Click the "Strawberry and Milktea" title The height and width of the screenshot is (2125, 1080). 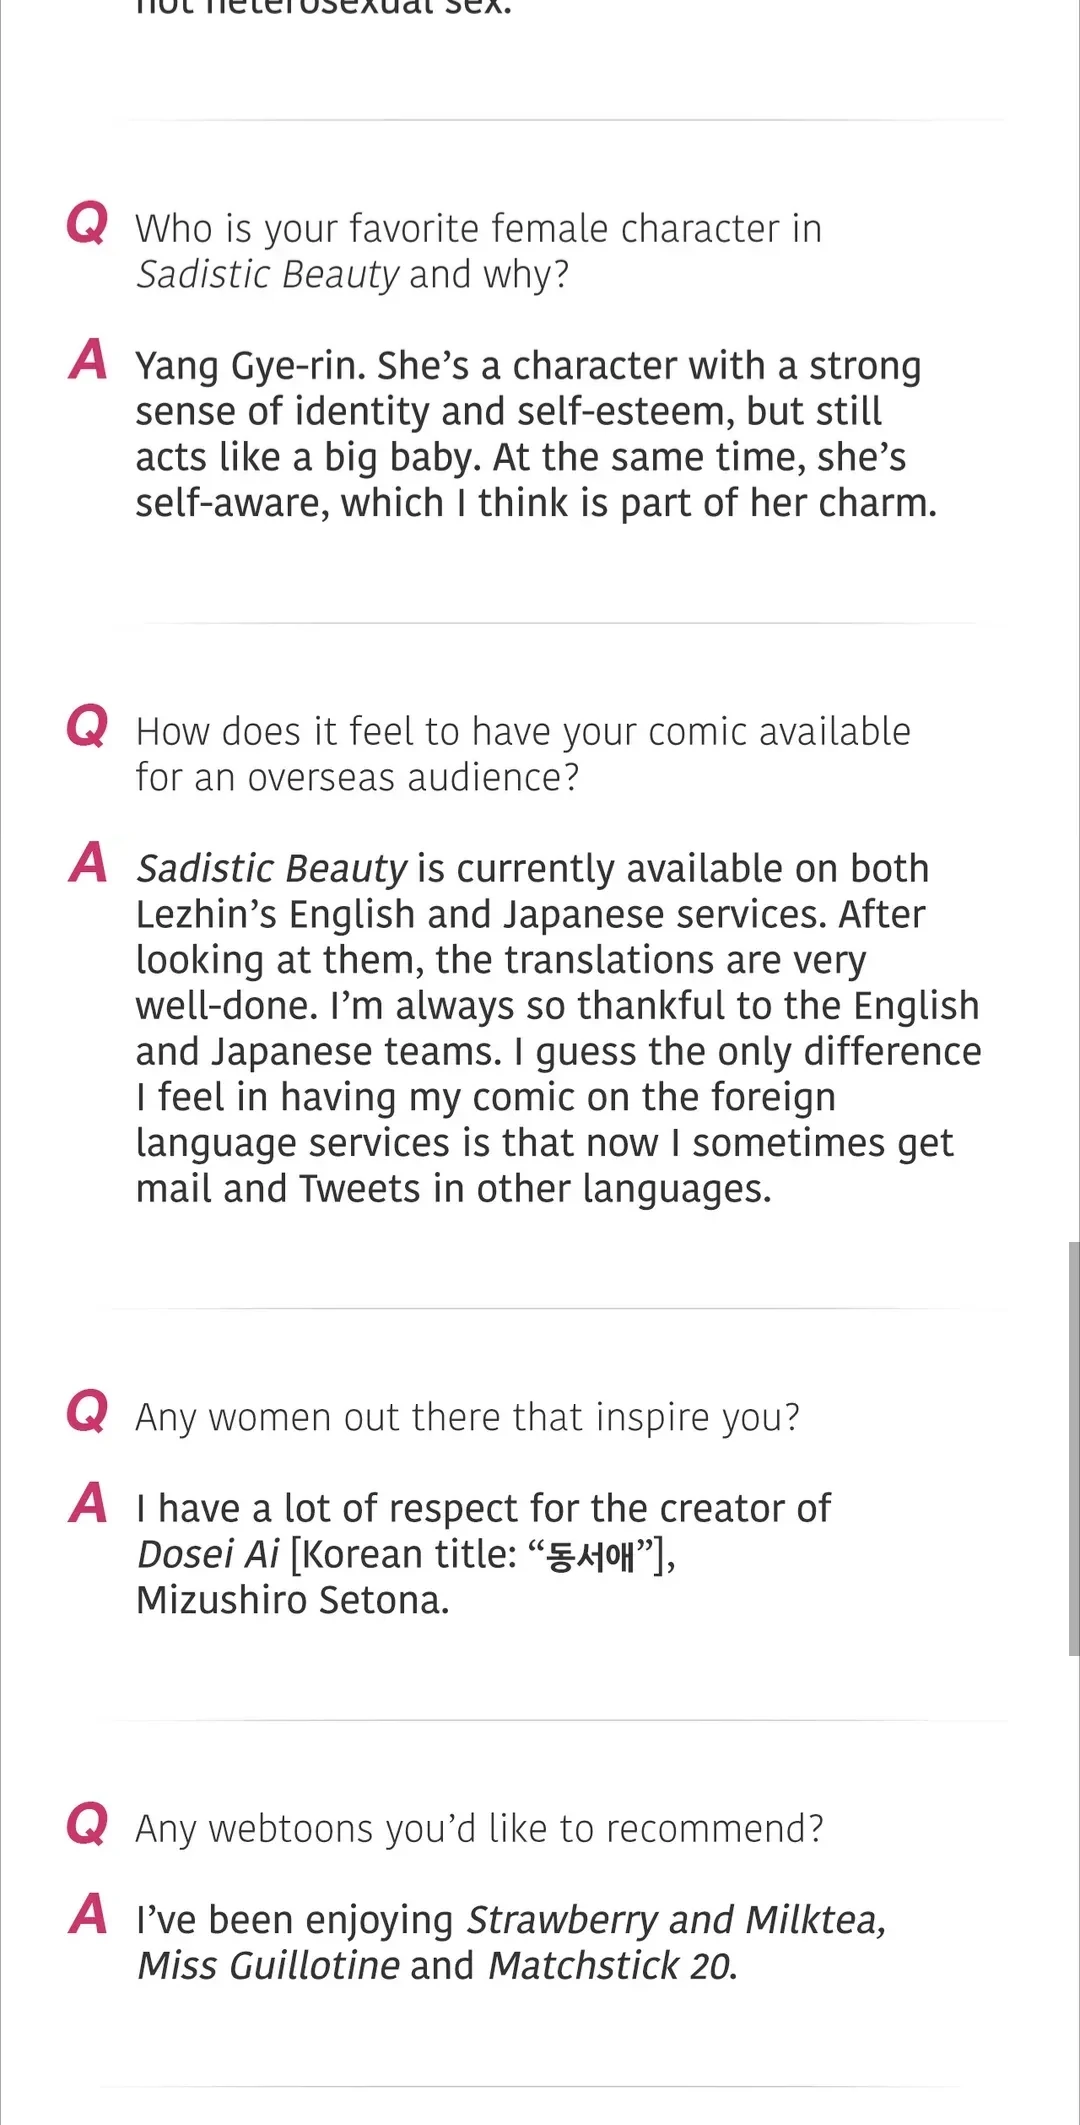click(675, 1921)
